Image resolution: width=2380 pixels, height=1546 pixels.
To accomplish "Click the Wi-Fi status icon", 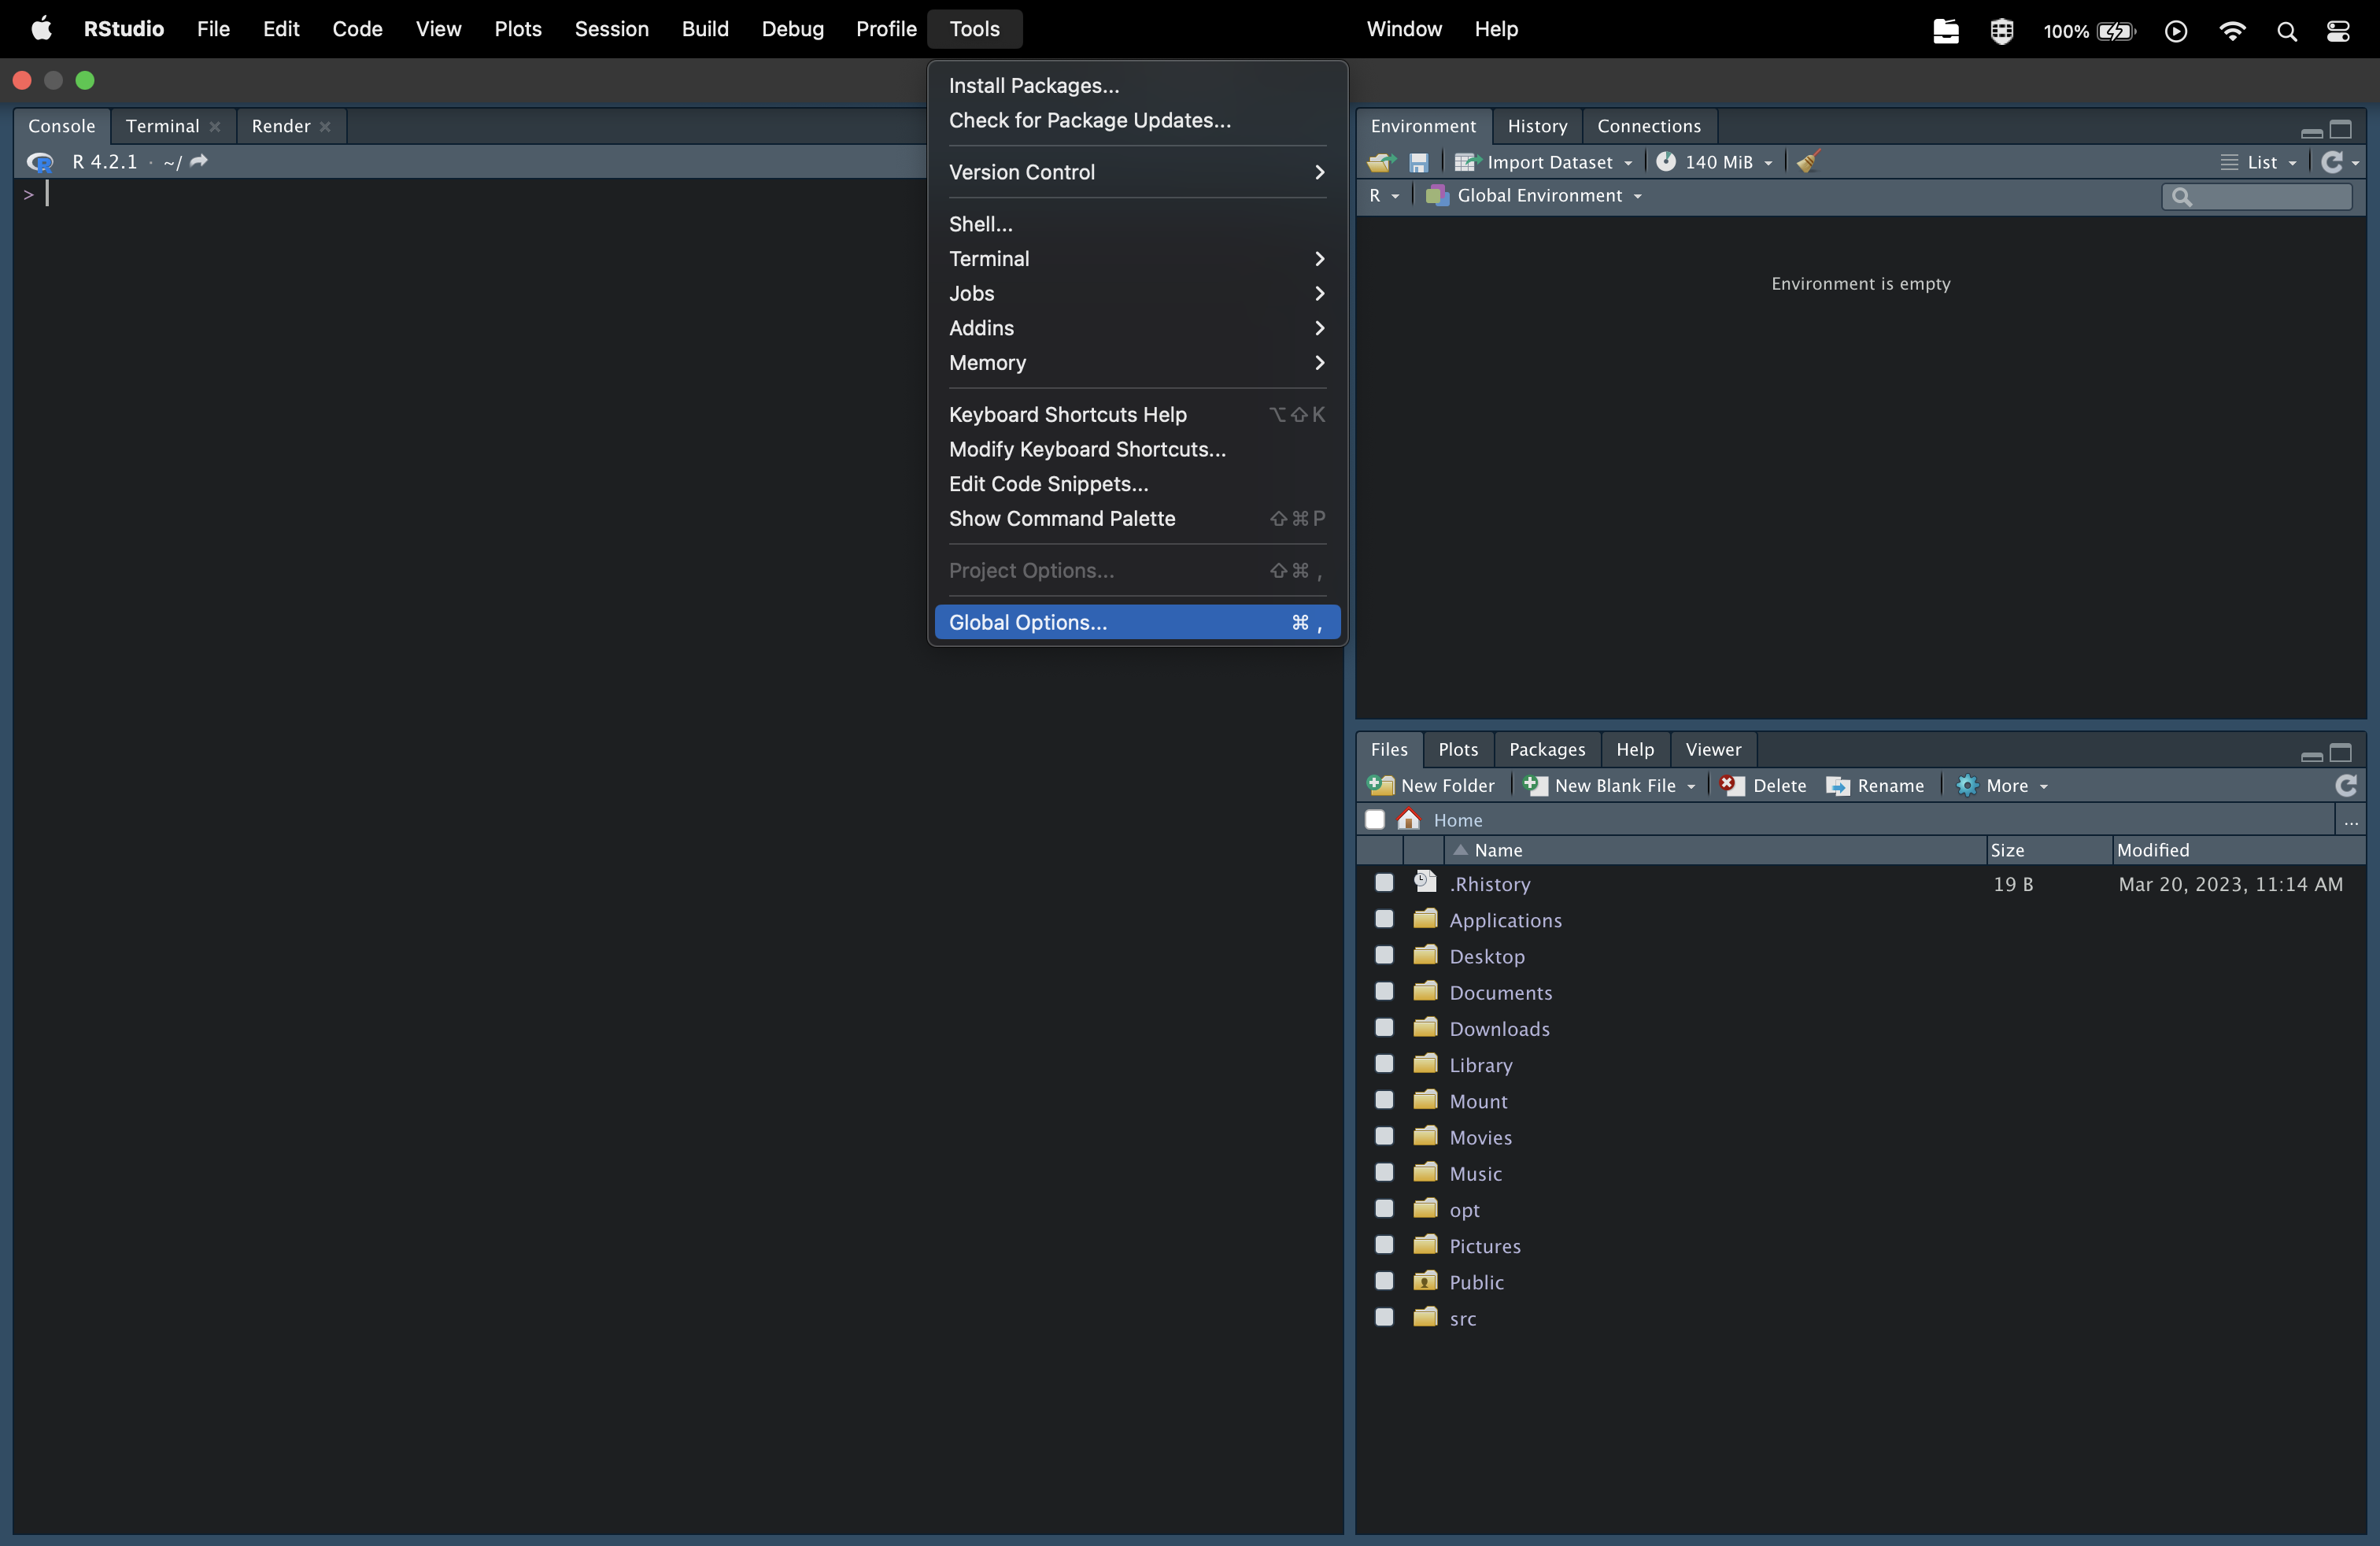I will [2231, 31].
